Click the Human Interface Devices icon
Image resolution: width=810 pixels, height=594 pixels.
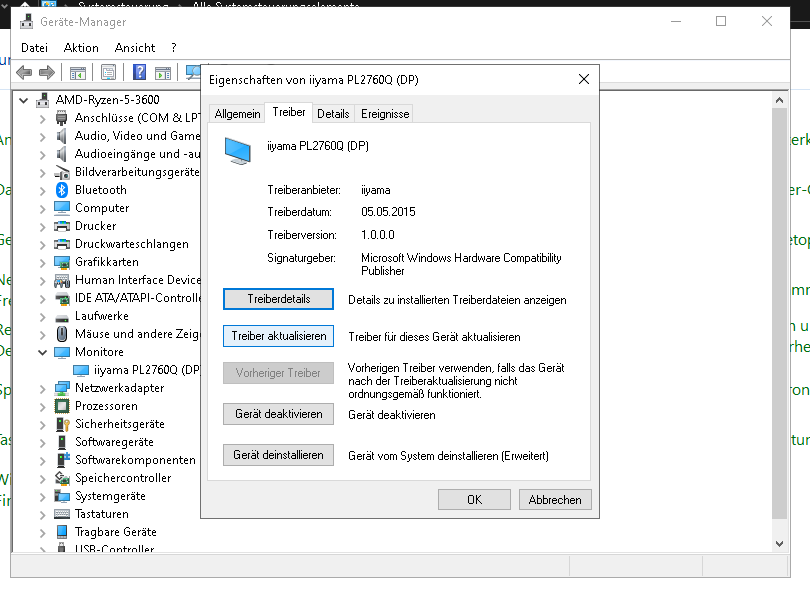pos(62,280)
